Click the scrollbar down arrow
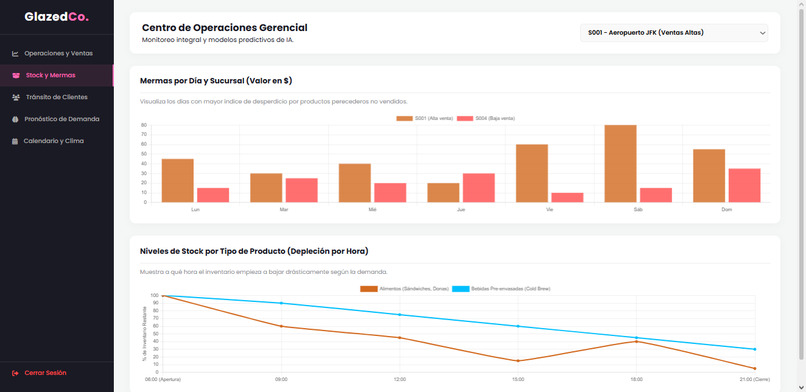This screenshot has width=806, height=392. point(801,387)
